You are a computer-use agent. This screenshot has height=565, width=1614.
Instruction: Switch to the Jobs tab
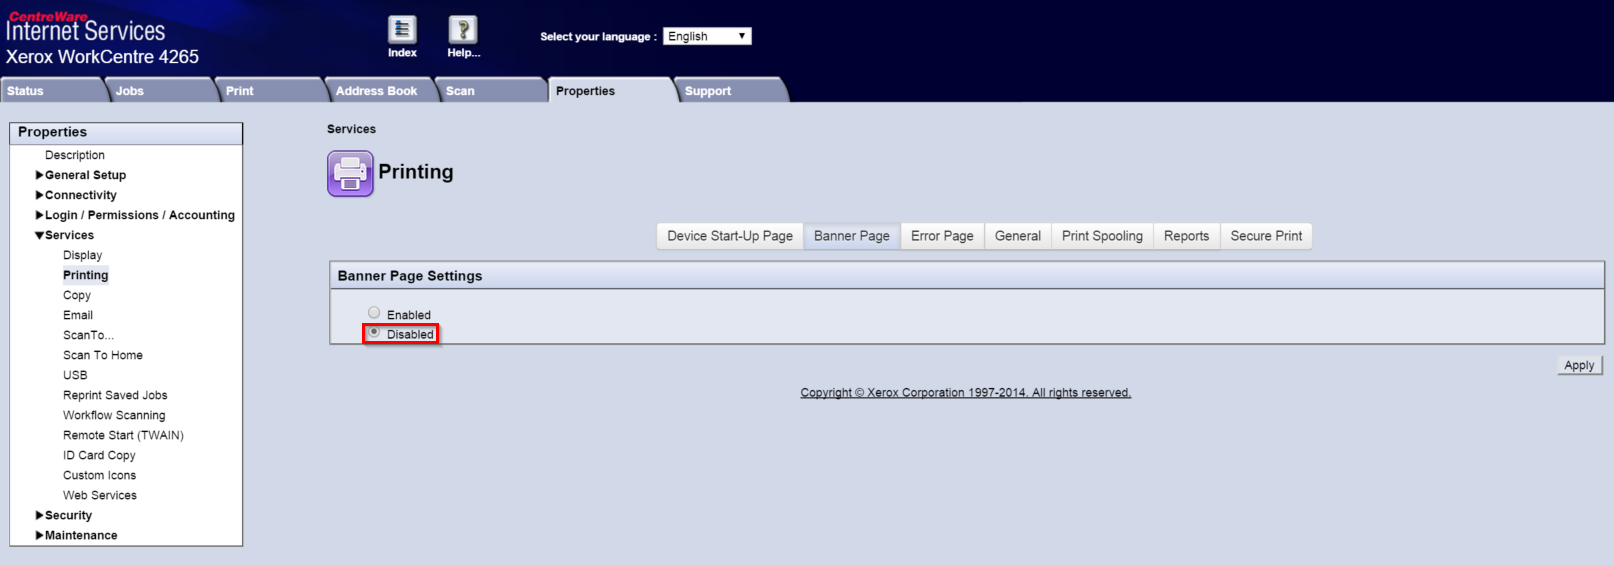click(x=130, y=91)
